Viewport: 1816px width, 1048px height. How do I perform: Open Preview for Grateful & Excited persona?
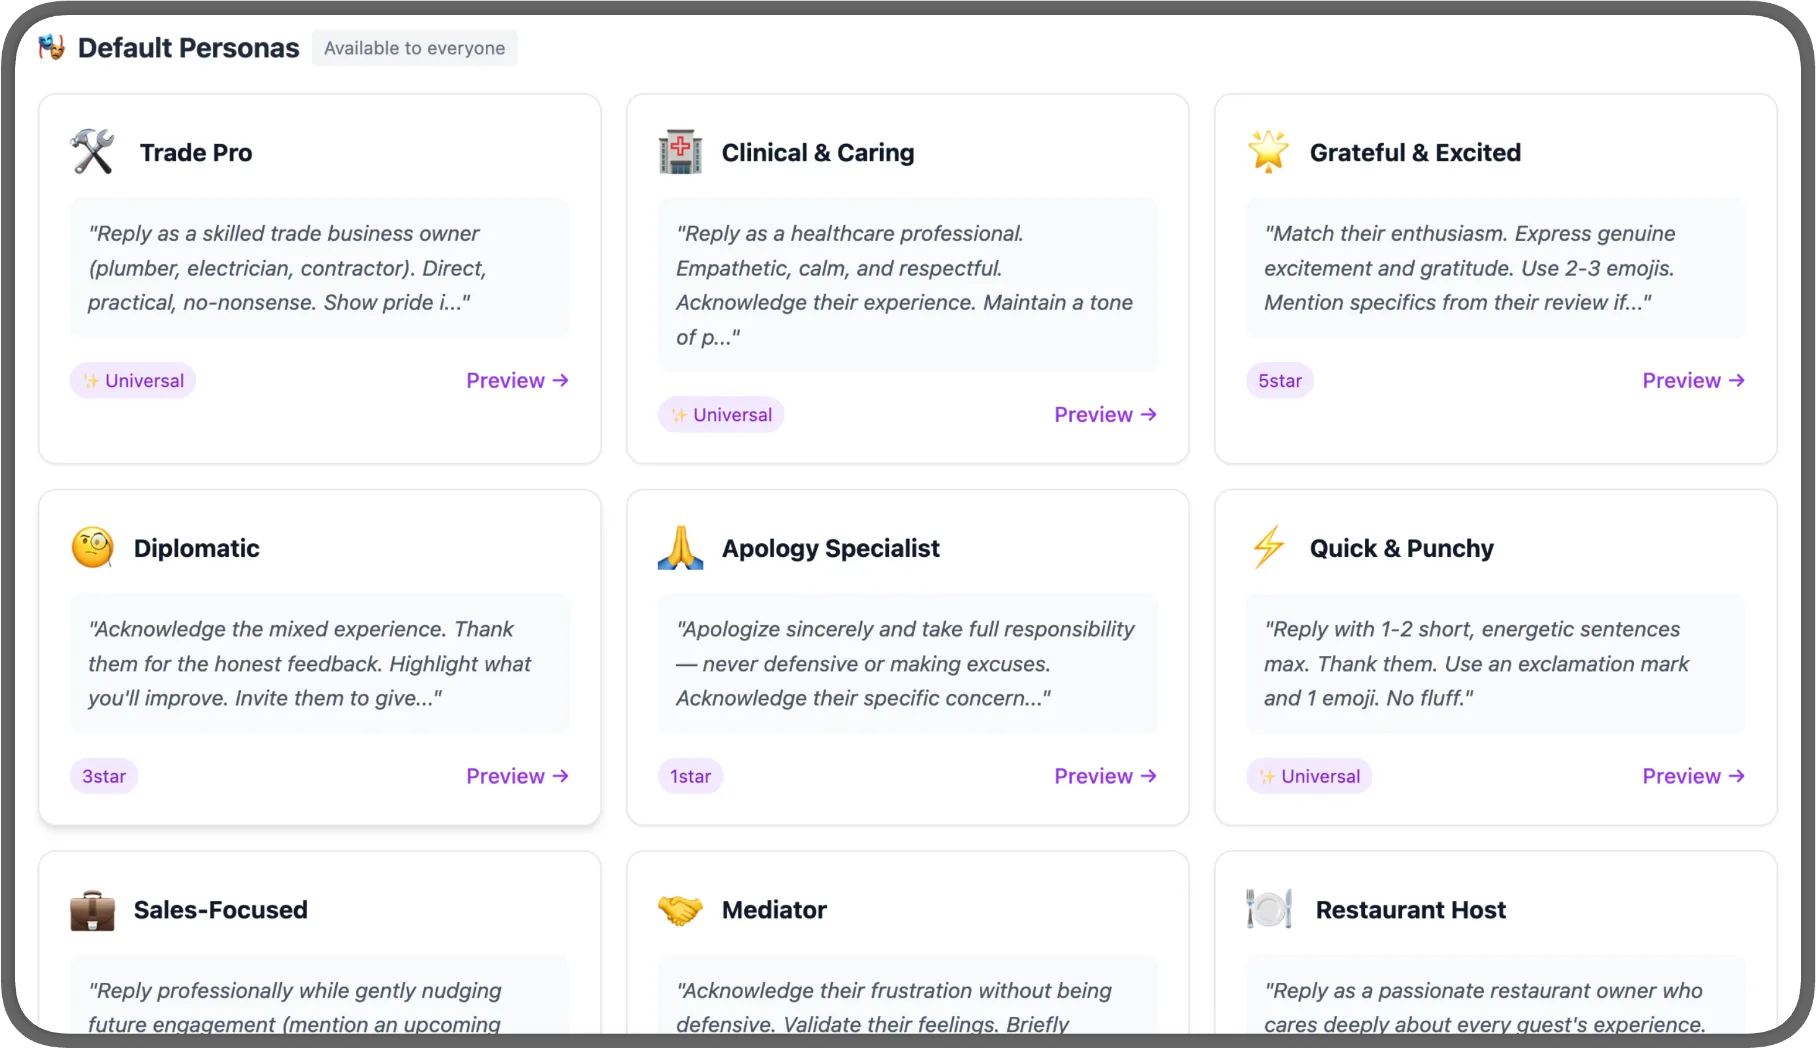tap(1693, 381)
